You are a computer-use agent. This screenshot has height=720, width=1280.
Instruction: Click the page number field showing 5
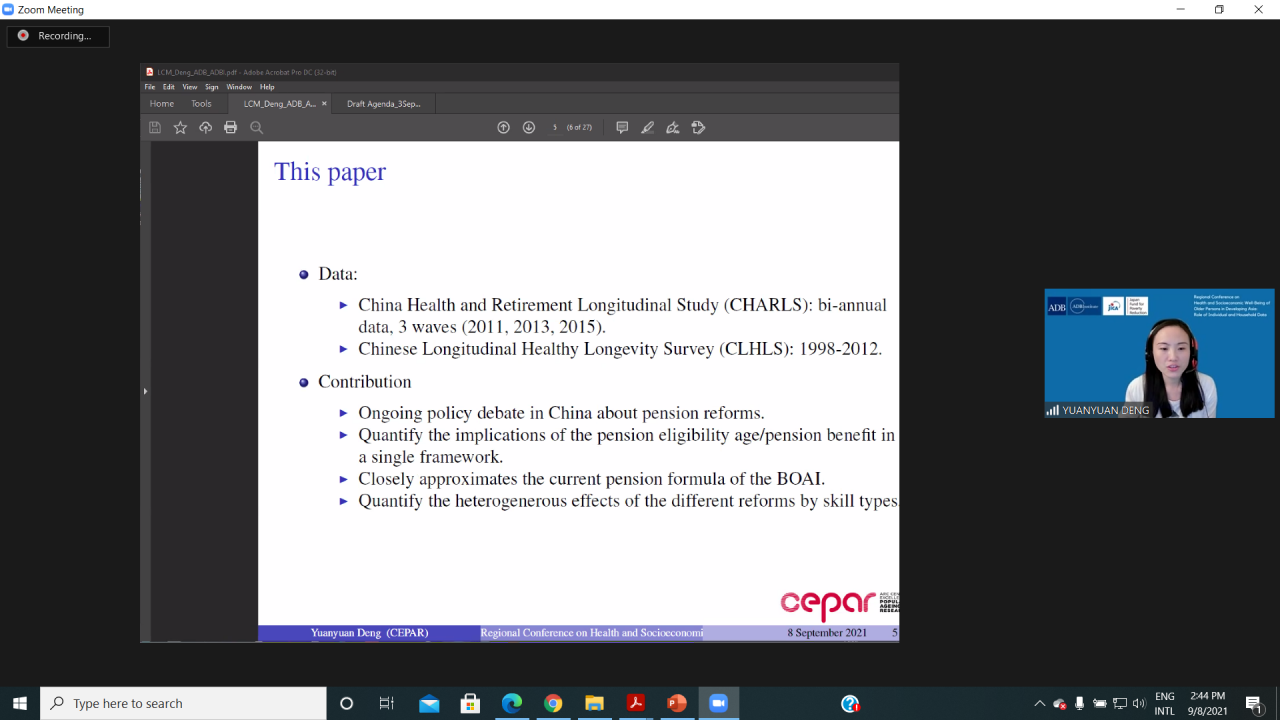555,127
